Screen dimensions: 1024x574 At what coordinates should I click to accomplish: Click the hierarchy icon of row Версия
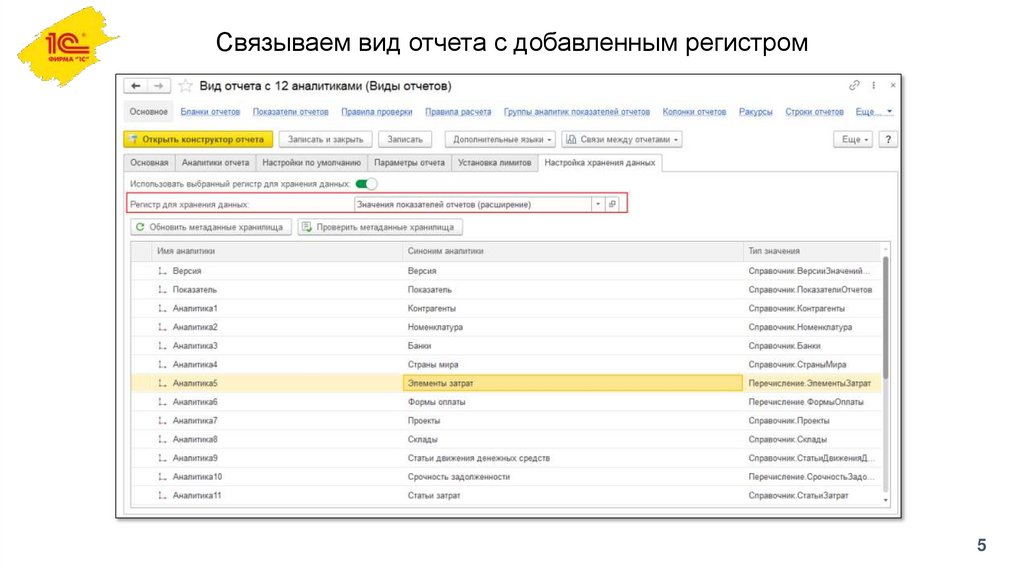162,270
